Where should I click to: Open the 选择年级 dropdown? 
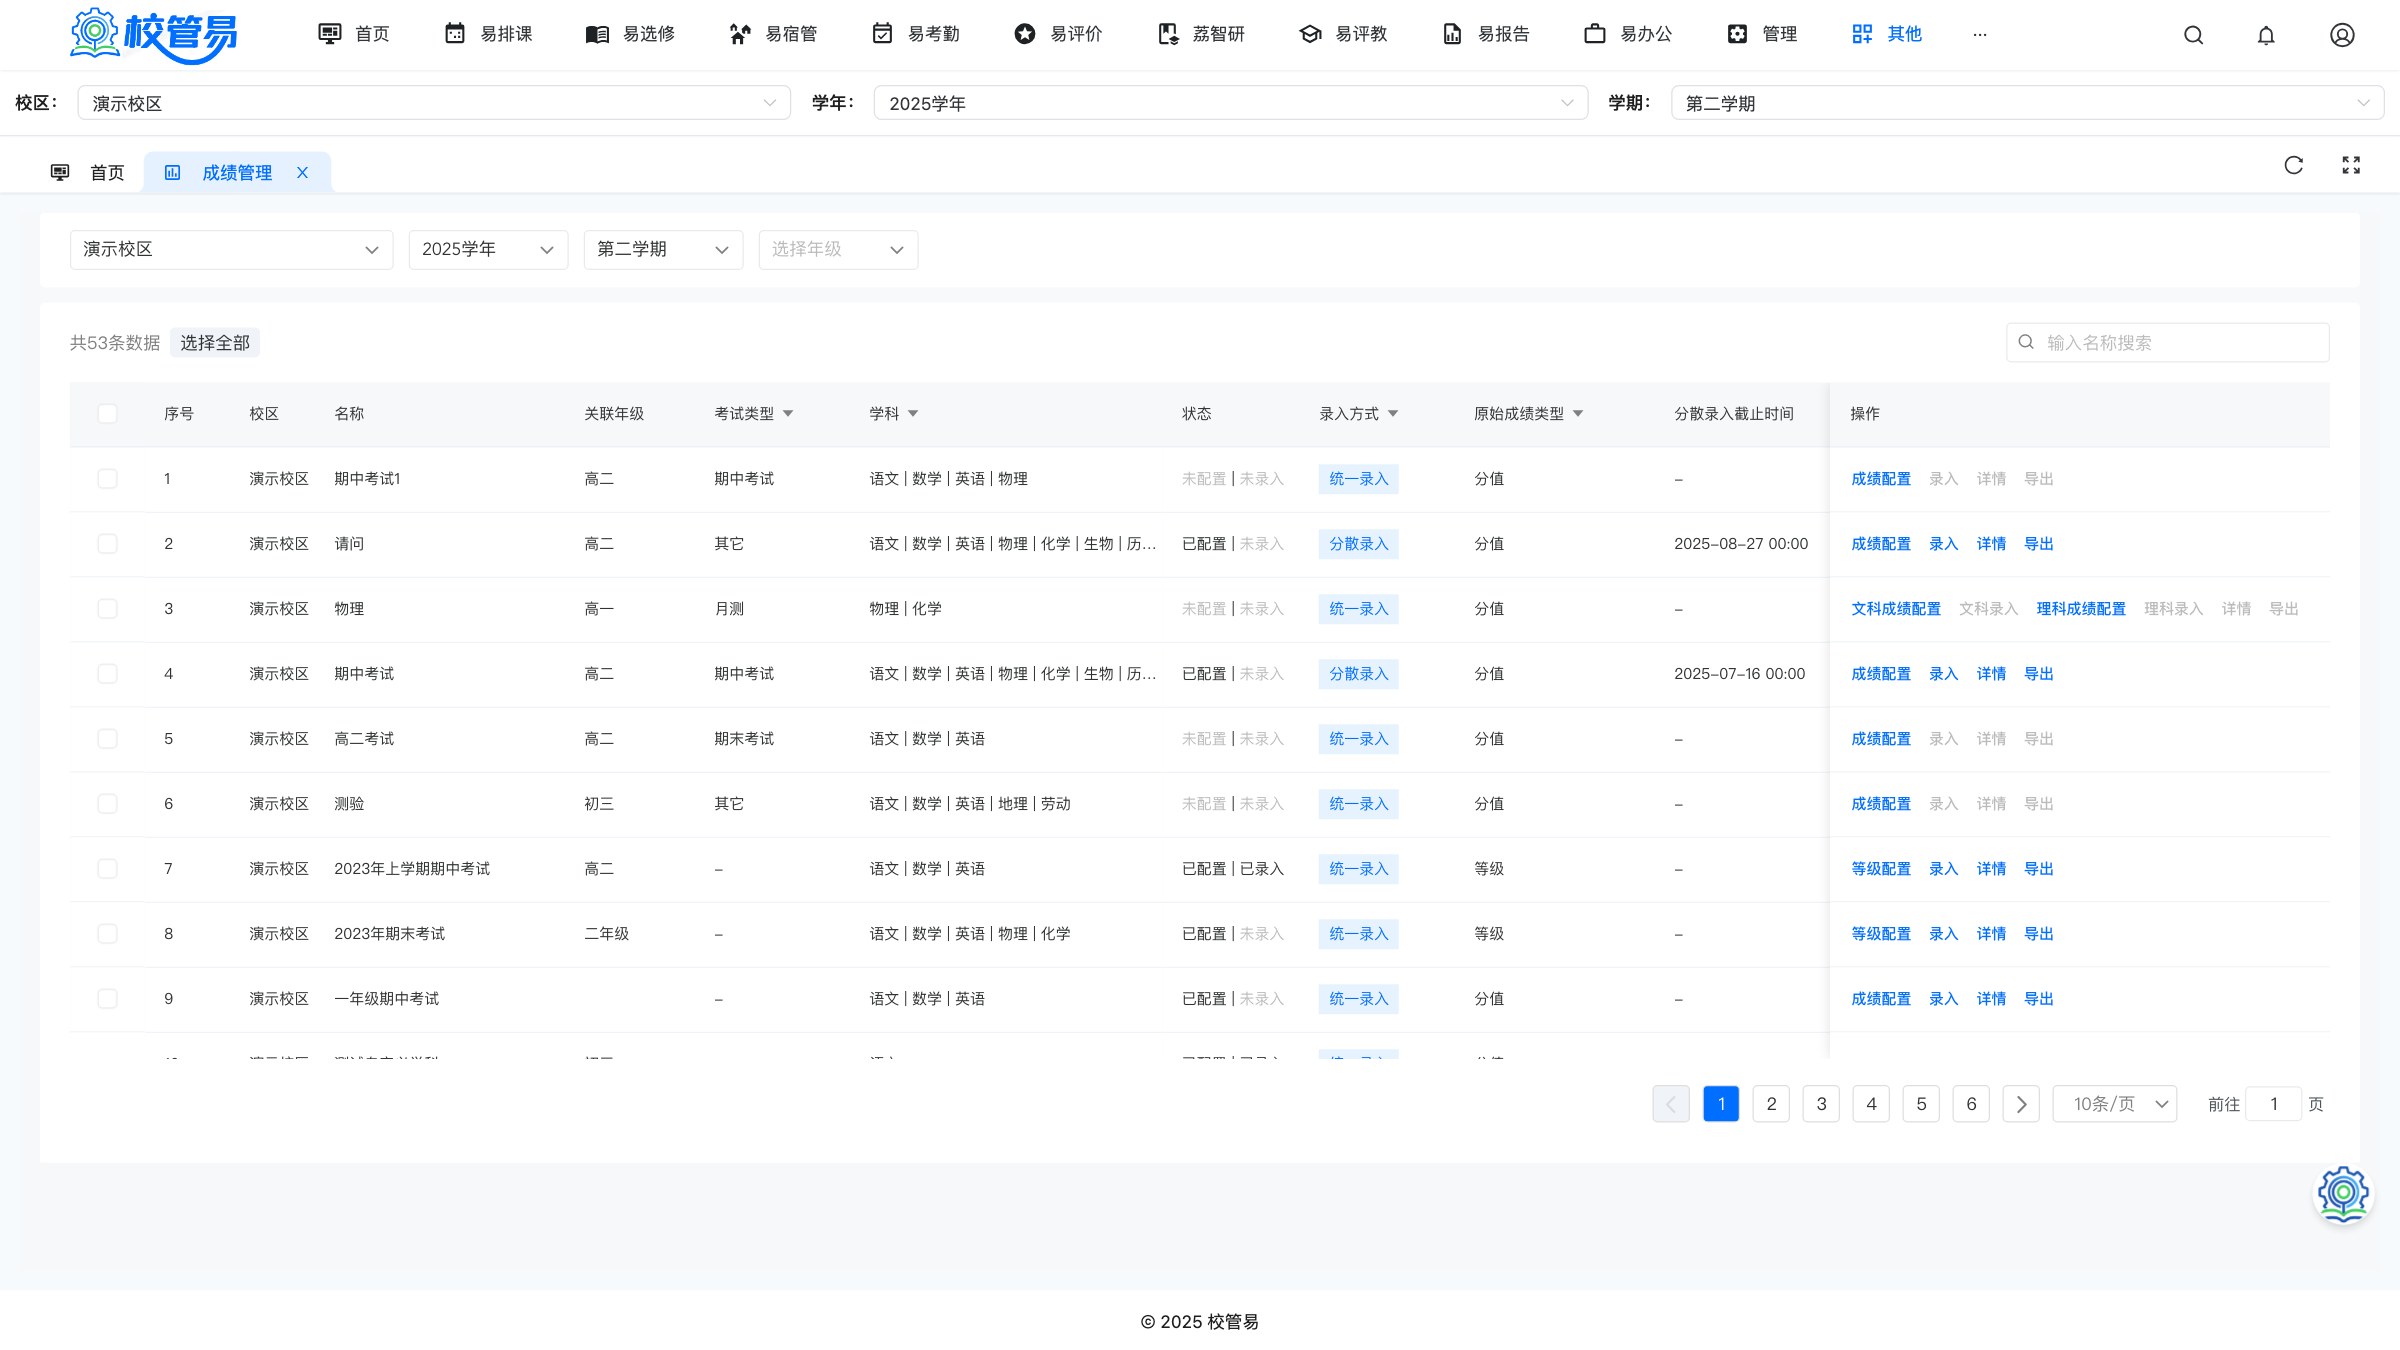[838, 249]
